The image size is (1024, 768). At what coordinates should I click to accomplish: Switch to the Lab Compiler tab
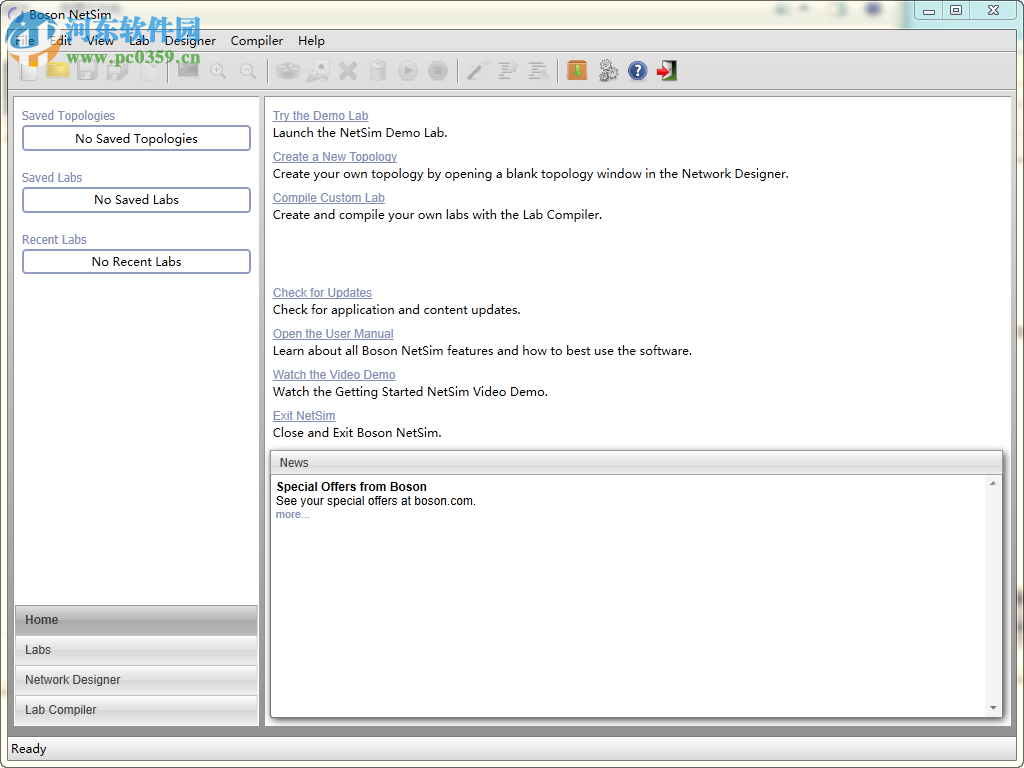[x=136, y=710]
